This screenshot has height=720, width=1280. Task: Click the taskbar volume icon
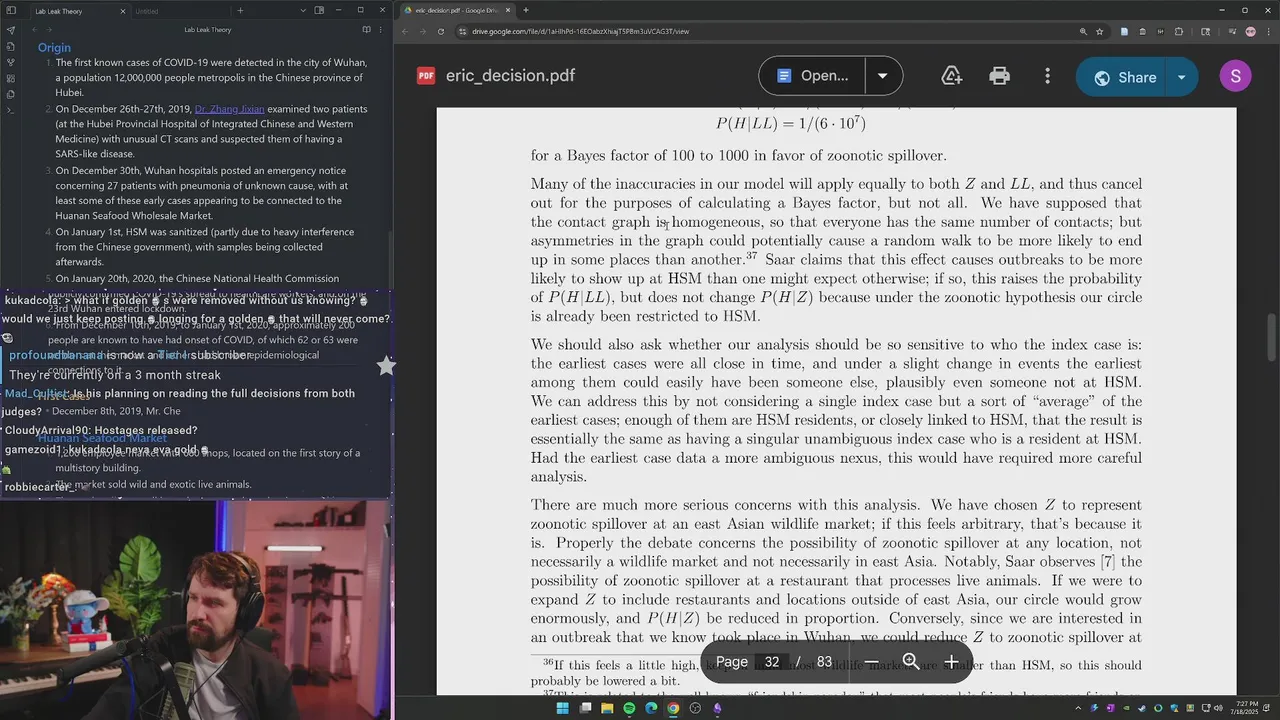[x=1218, y=708]
